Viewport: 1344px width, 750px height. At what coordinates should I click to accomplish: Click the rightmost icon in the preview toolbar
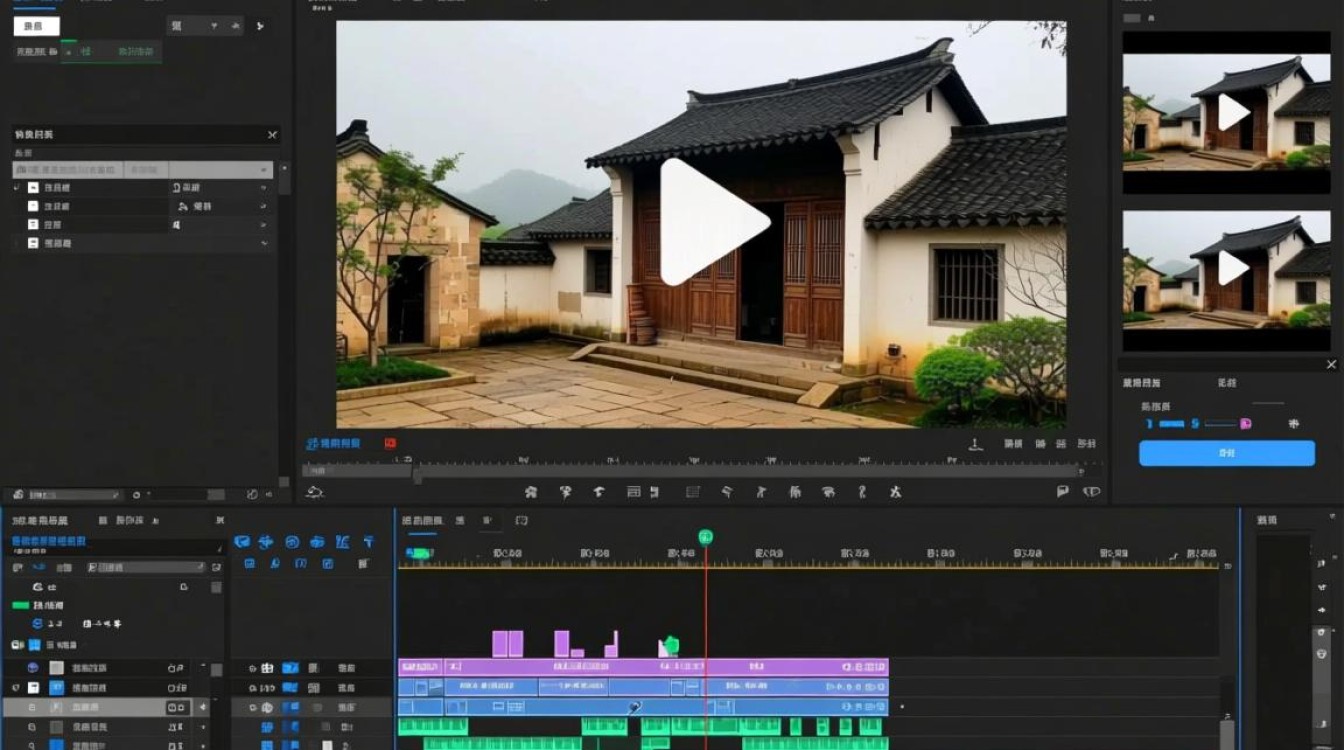(x=1091, y=492)
